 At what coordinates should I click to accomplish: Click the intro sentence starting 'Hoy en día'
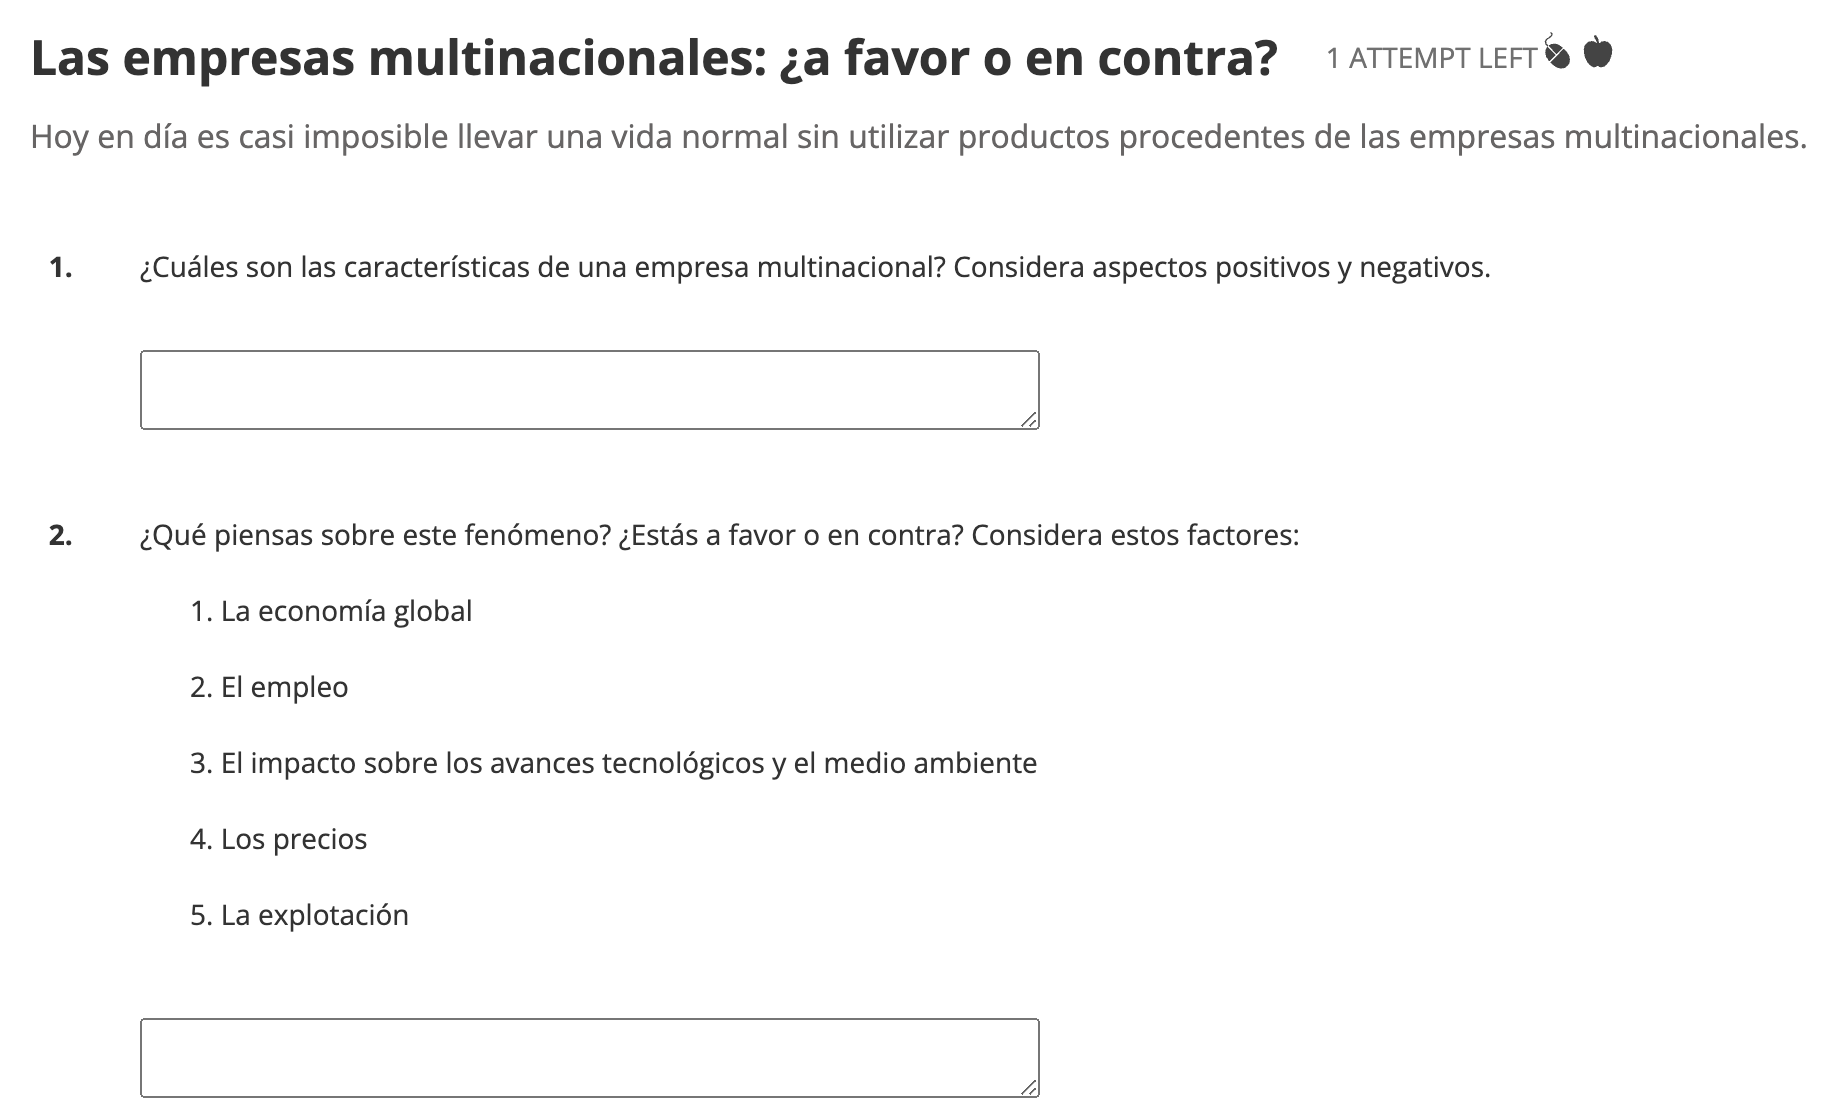pyautogui.click(x=918, y=136)
